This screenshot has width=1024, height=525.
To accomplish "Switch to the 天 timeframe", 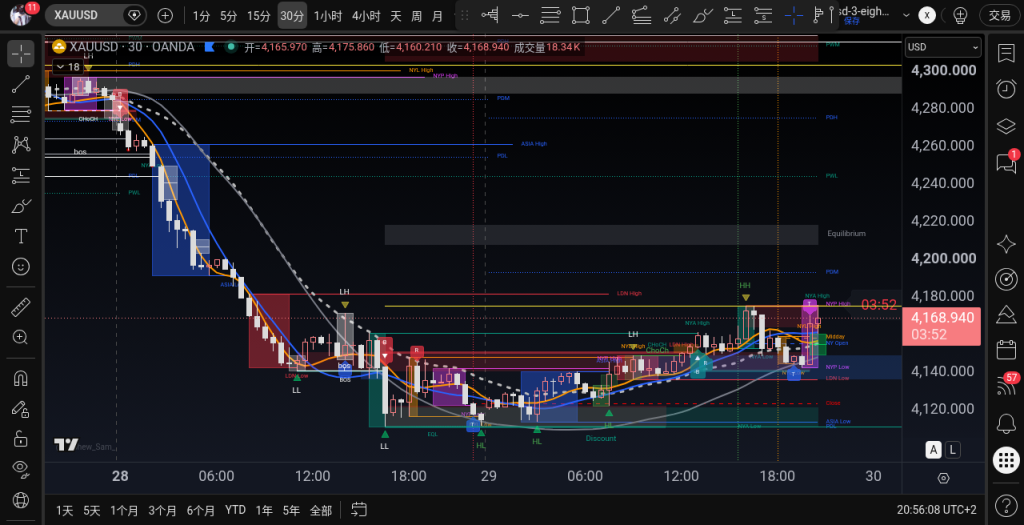I will point(396,16).
